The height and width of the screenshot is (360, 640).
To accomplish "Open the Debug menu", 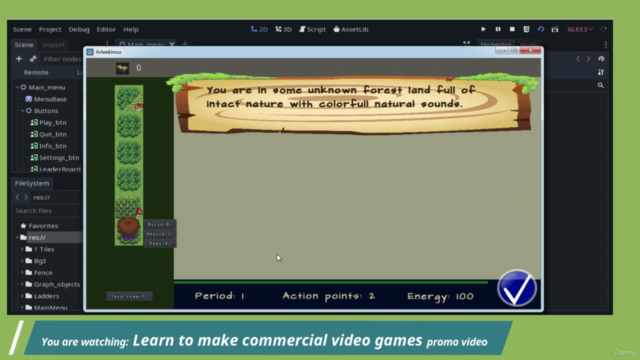I will point(79,29).
